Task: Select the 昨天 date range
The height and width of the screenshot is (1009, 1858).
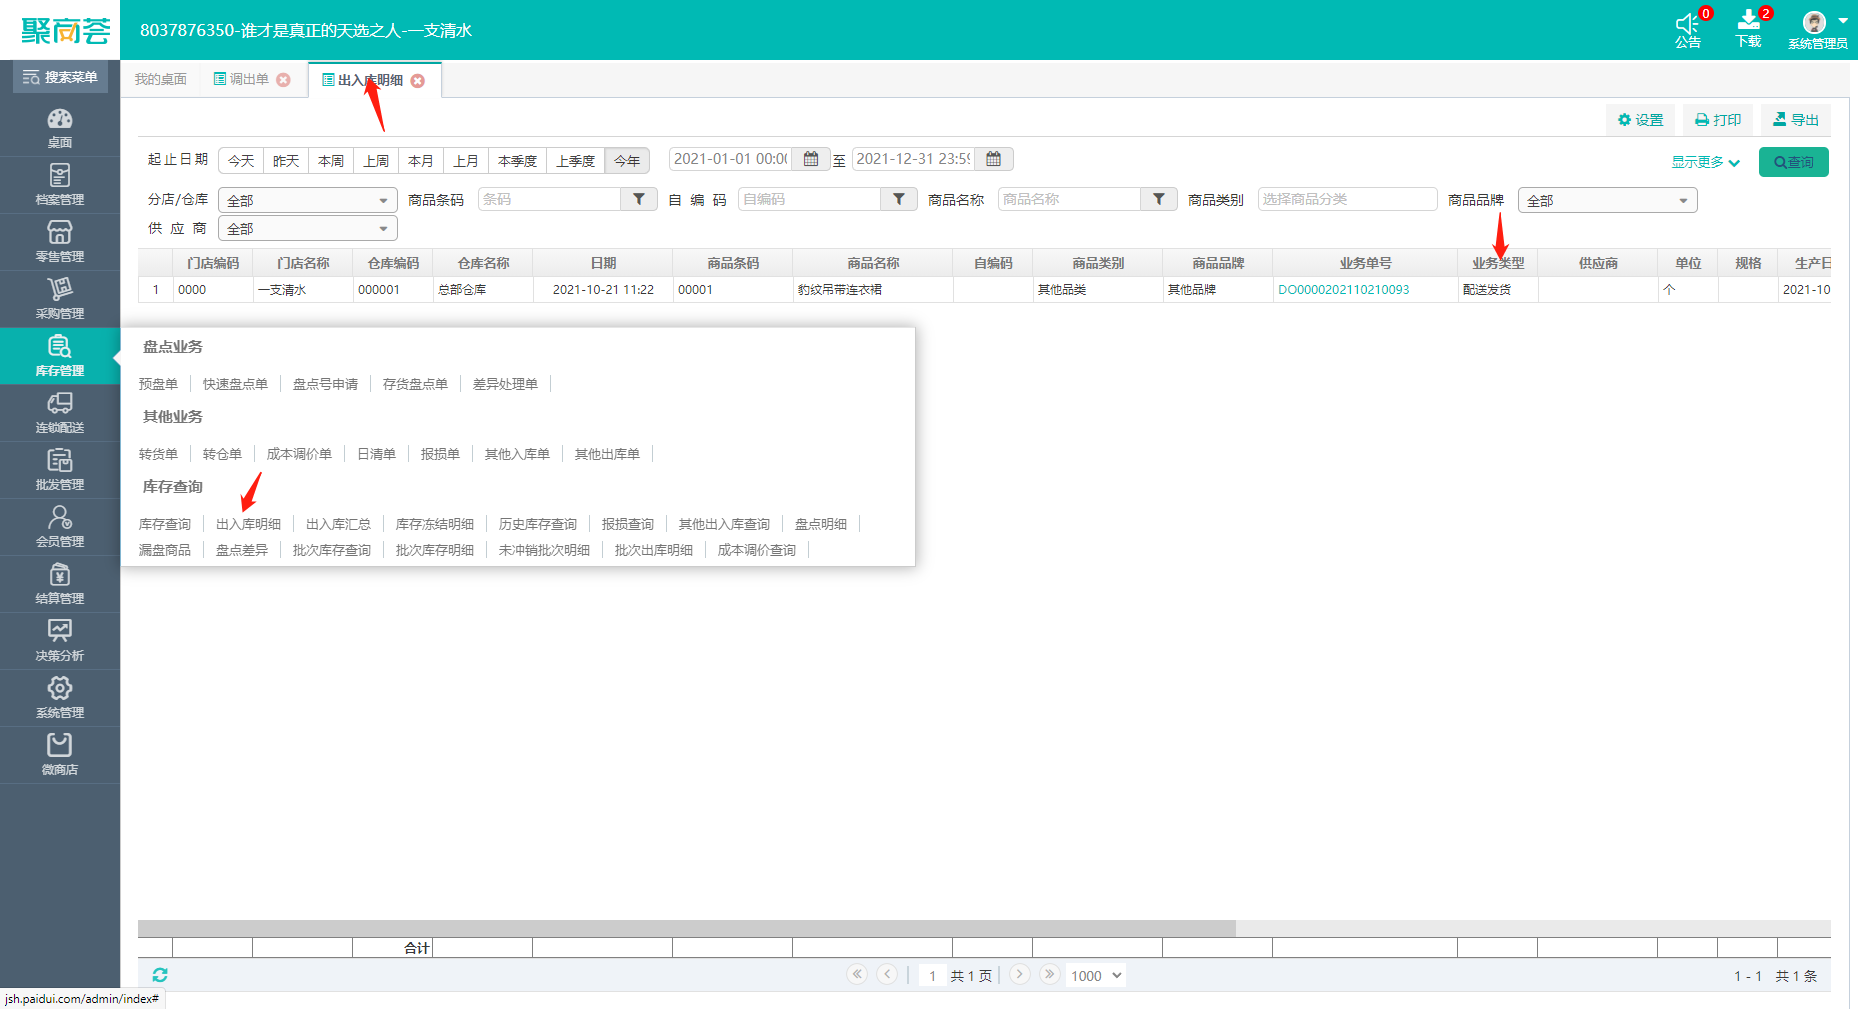Action: click(x=286, y=160)
